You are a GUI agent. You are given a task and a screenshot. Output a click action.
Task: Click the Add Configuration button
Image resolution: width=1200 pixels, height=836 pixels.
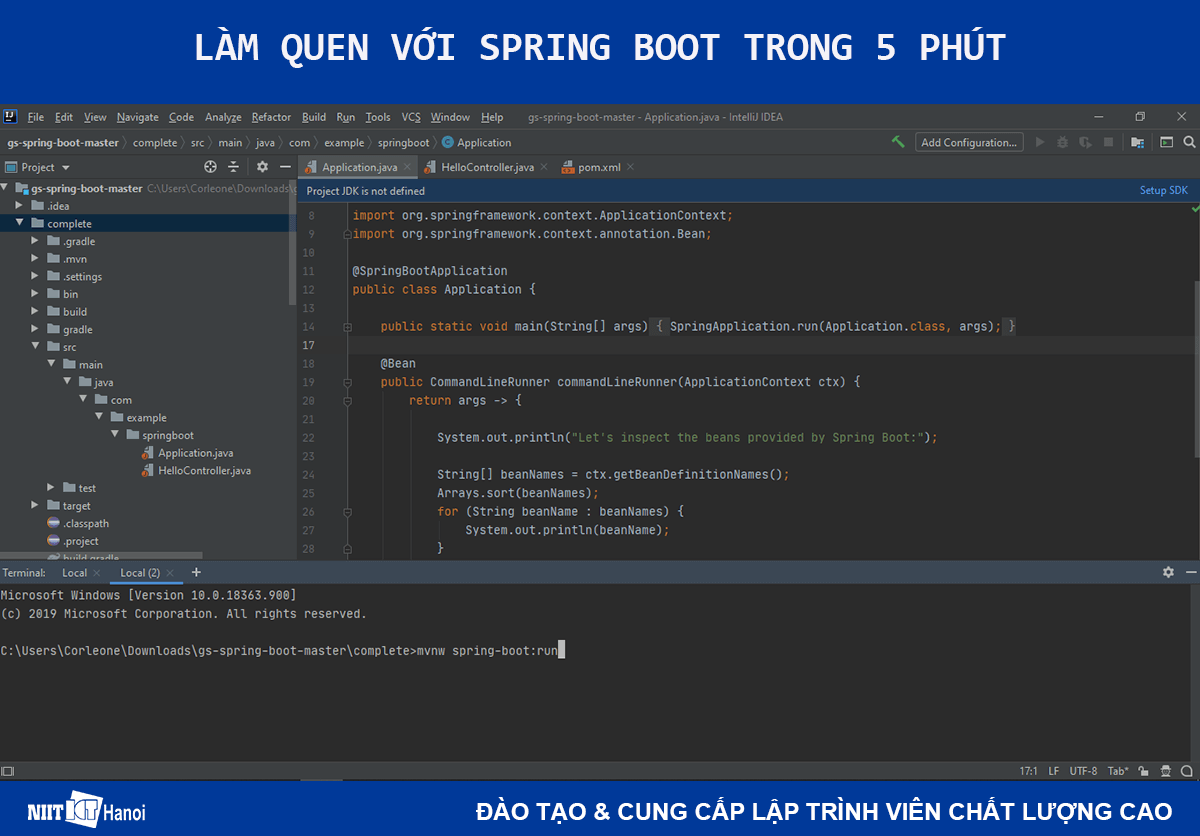(968, 141)
